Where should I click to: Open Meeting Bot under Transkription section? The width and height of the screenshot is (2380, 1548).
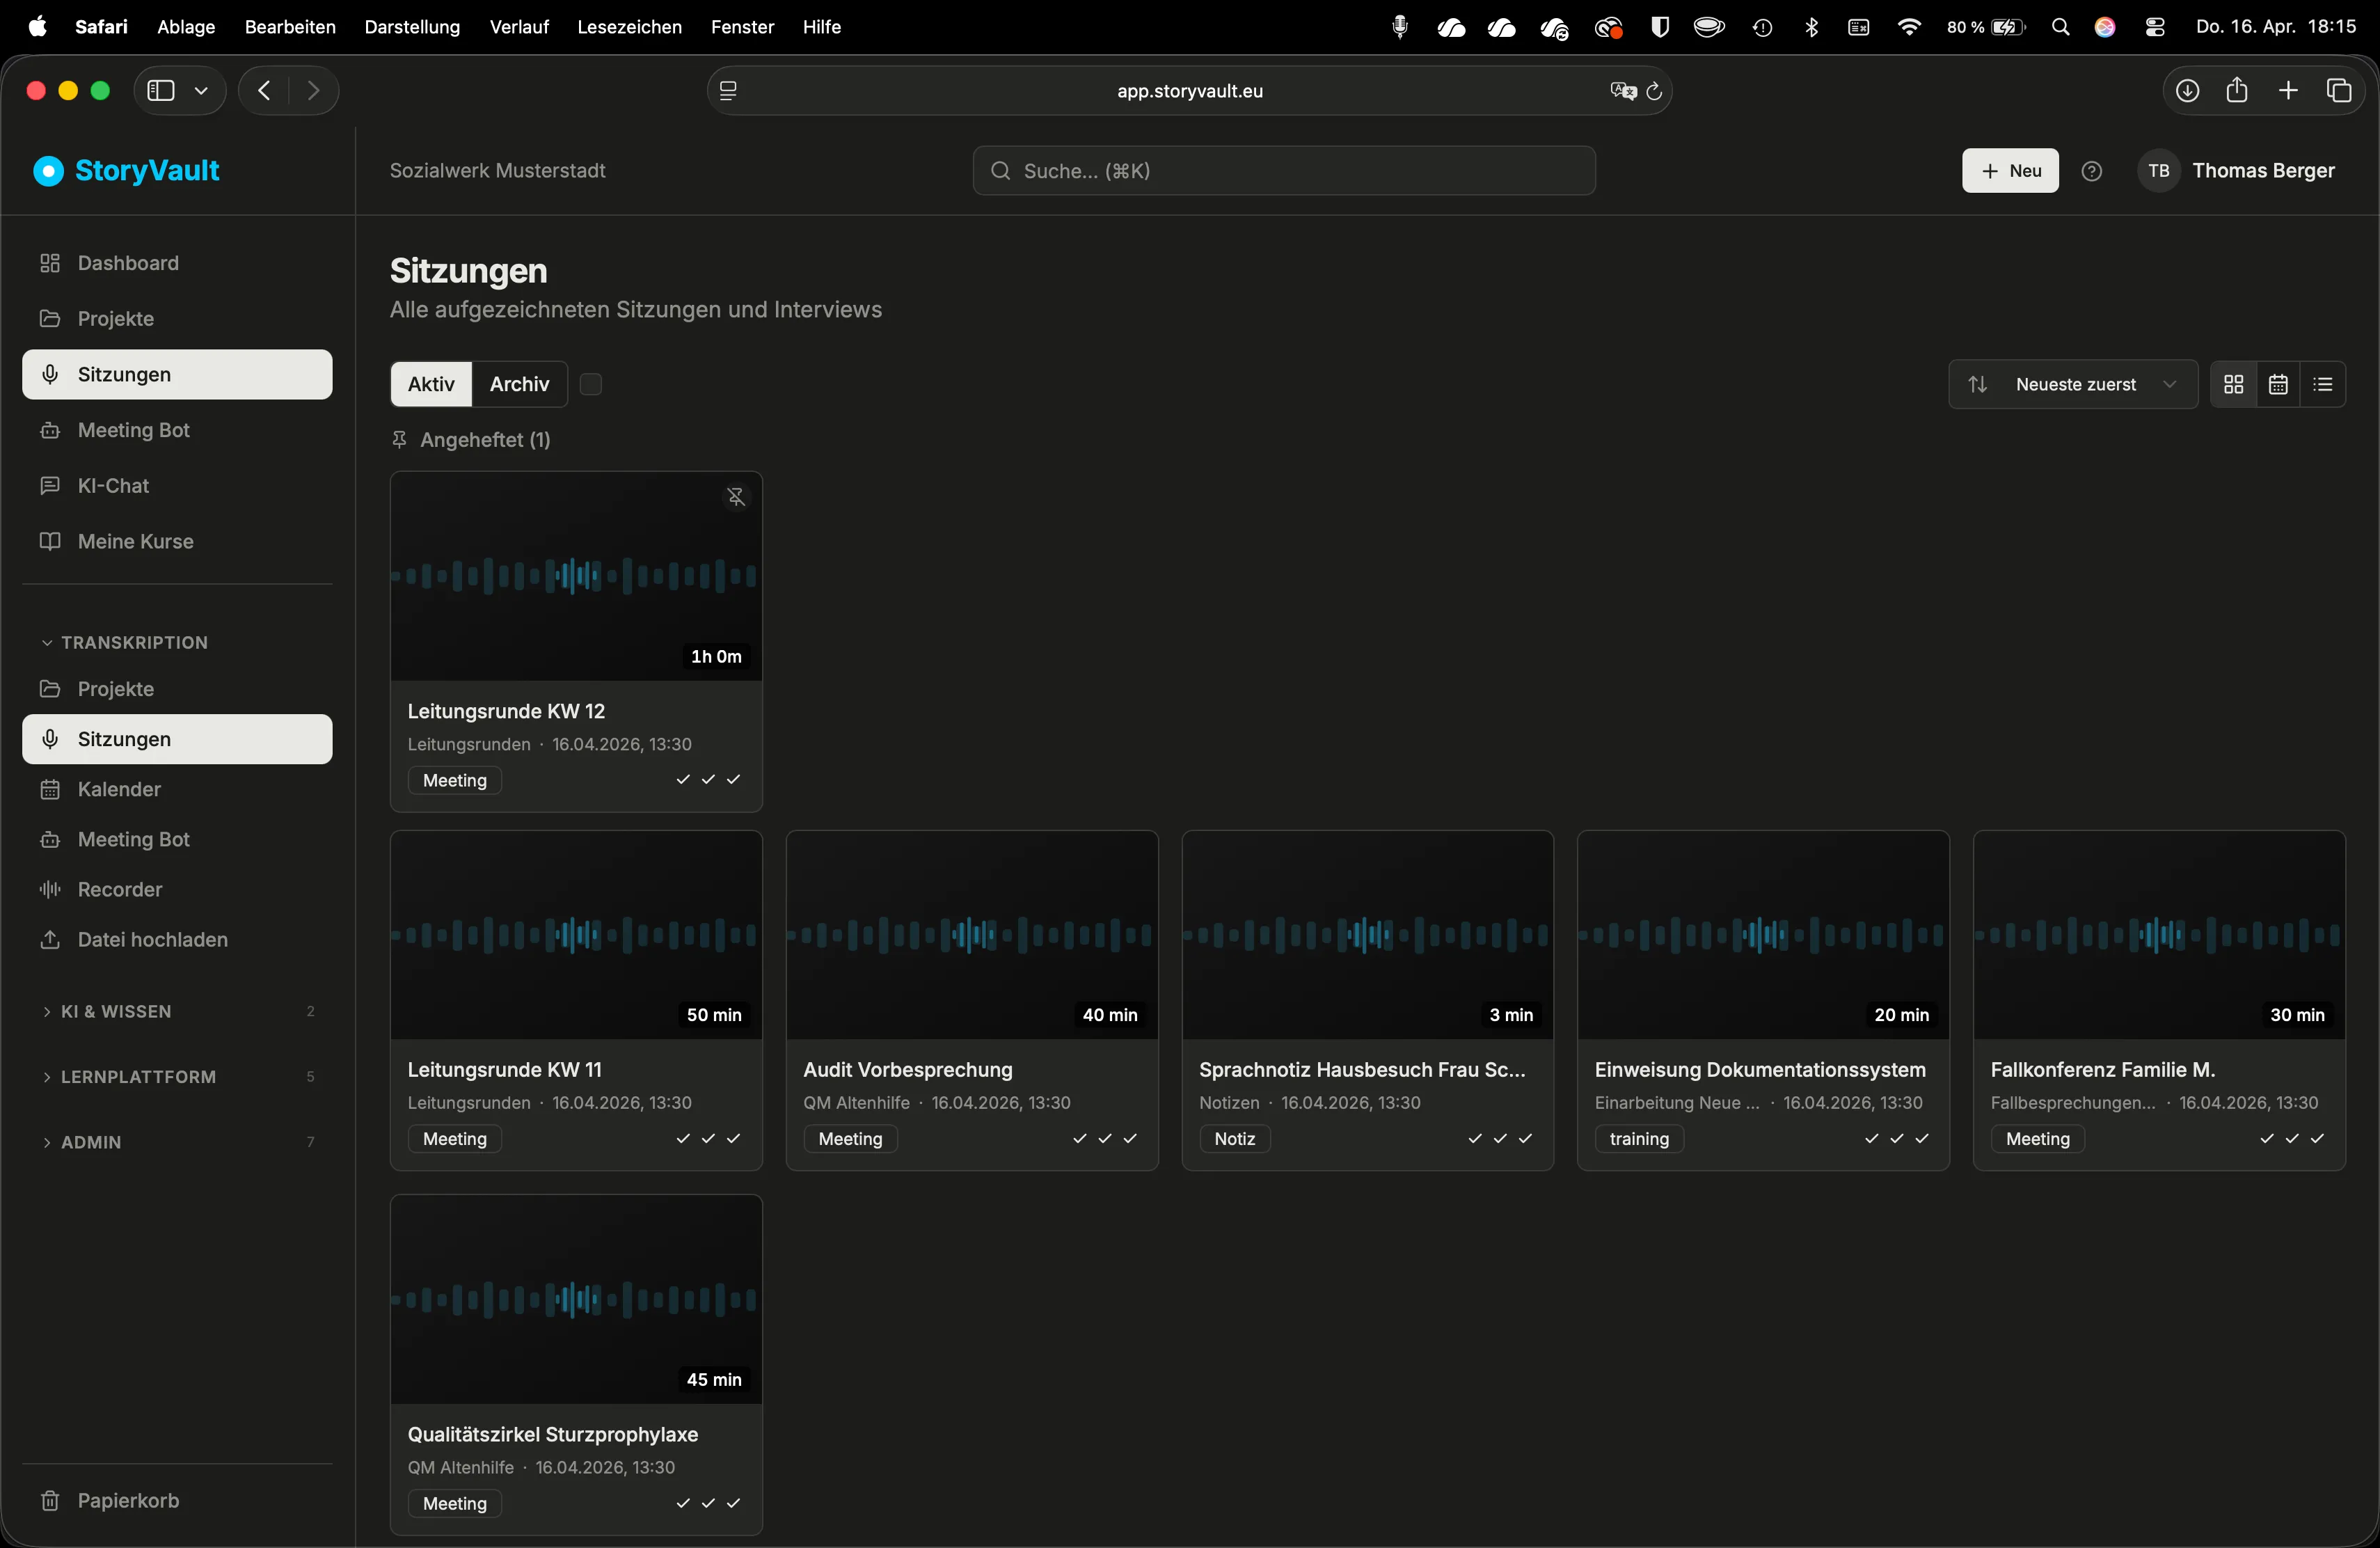pos(177,840)
